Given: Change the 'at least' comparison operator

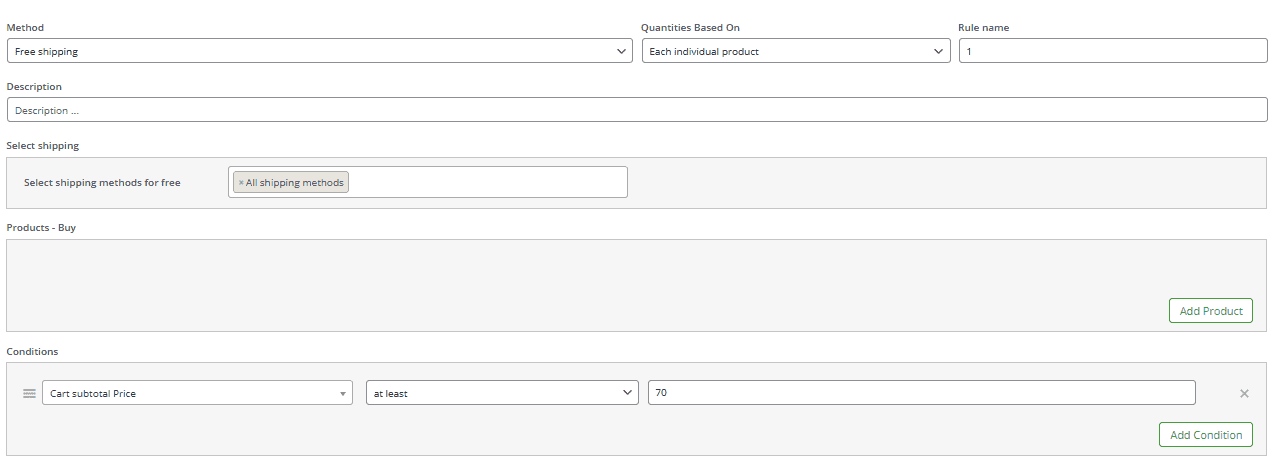Looking at the screenshot, I should point(501,393).
